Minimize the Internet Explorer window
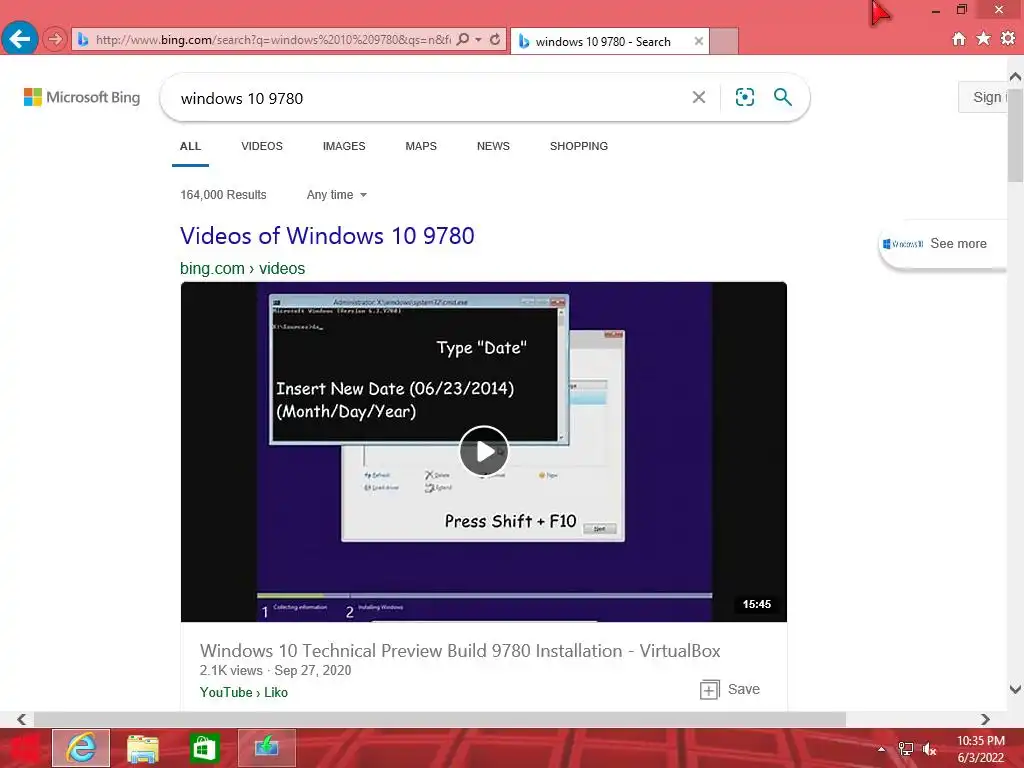 click(x=935, y=10)
